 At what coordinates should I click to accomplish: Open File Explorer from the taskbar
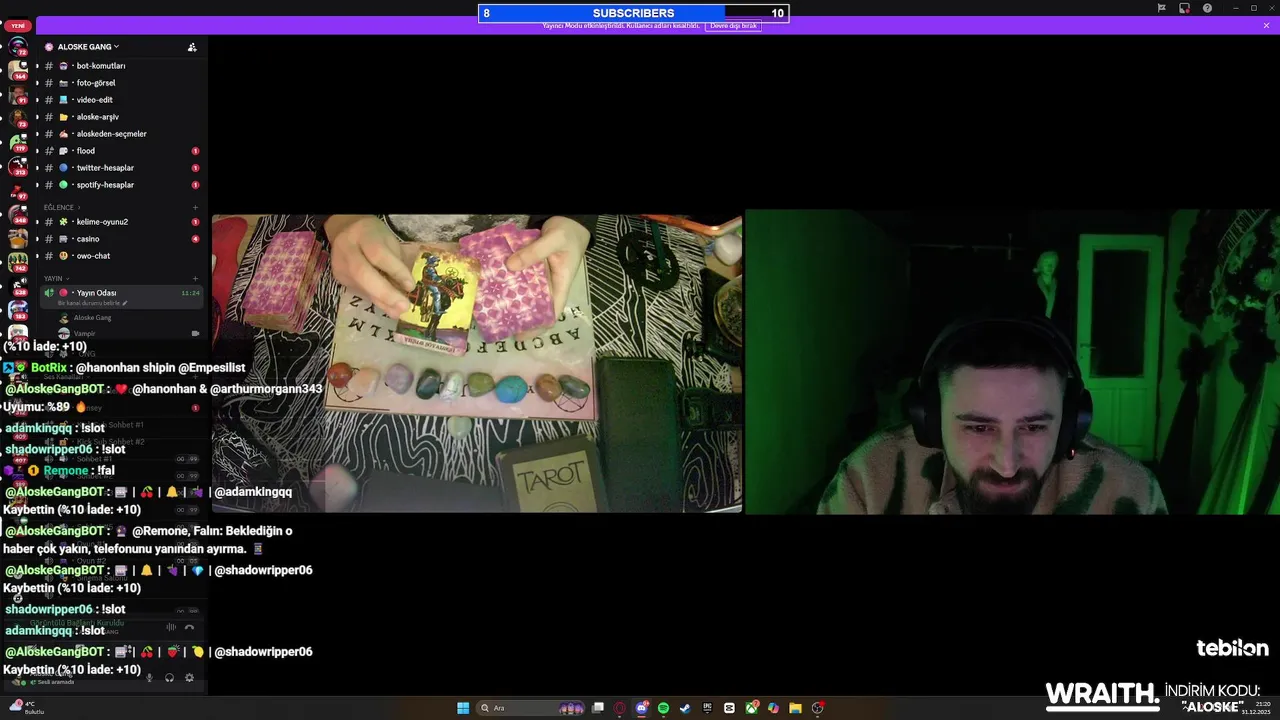795,708
